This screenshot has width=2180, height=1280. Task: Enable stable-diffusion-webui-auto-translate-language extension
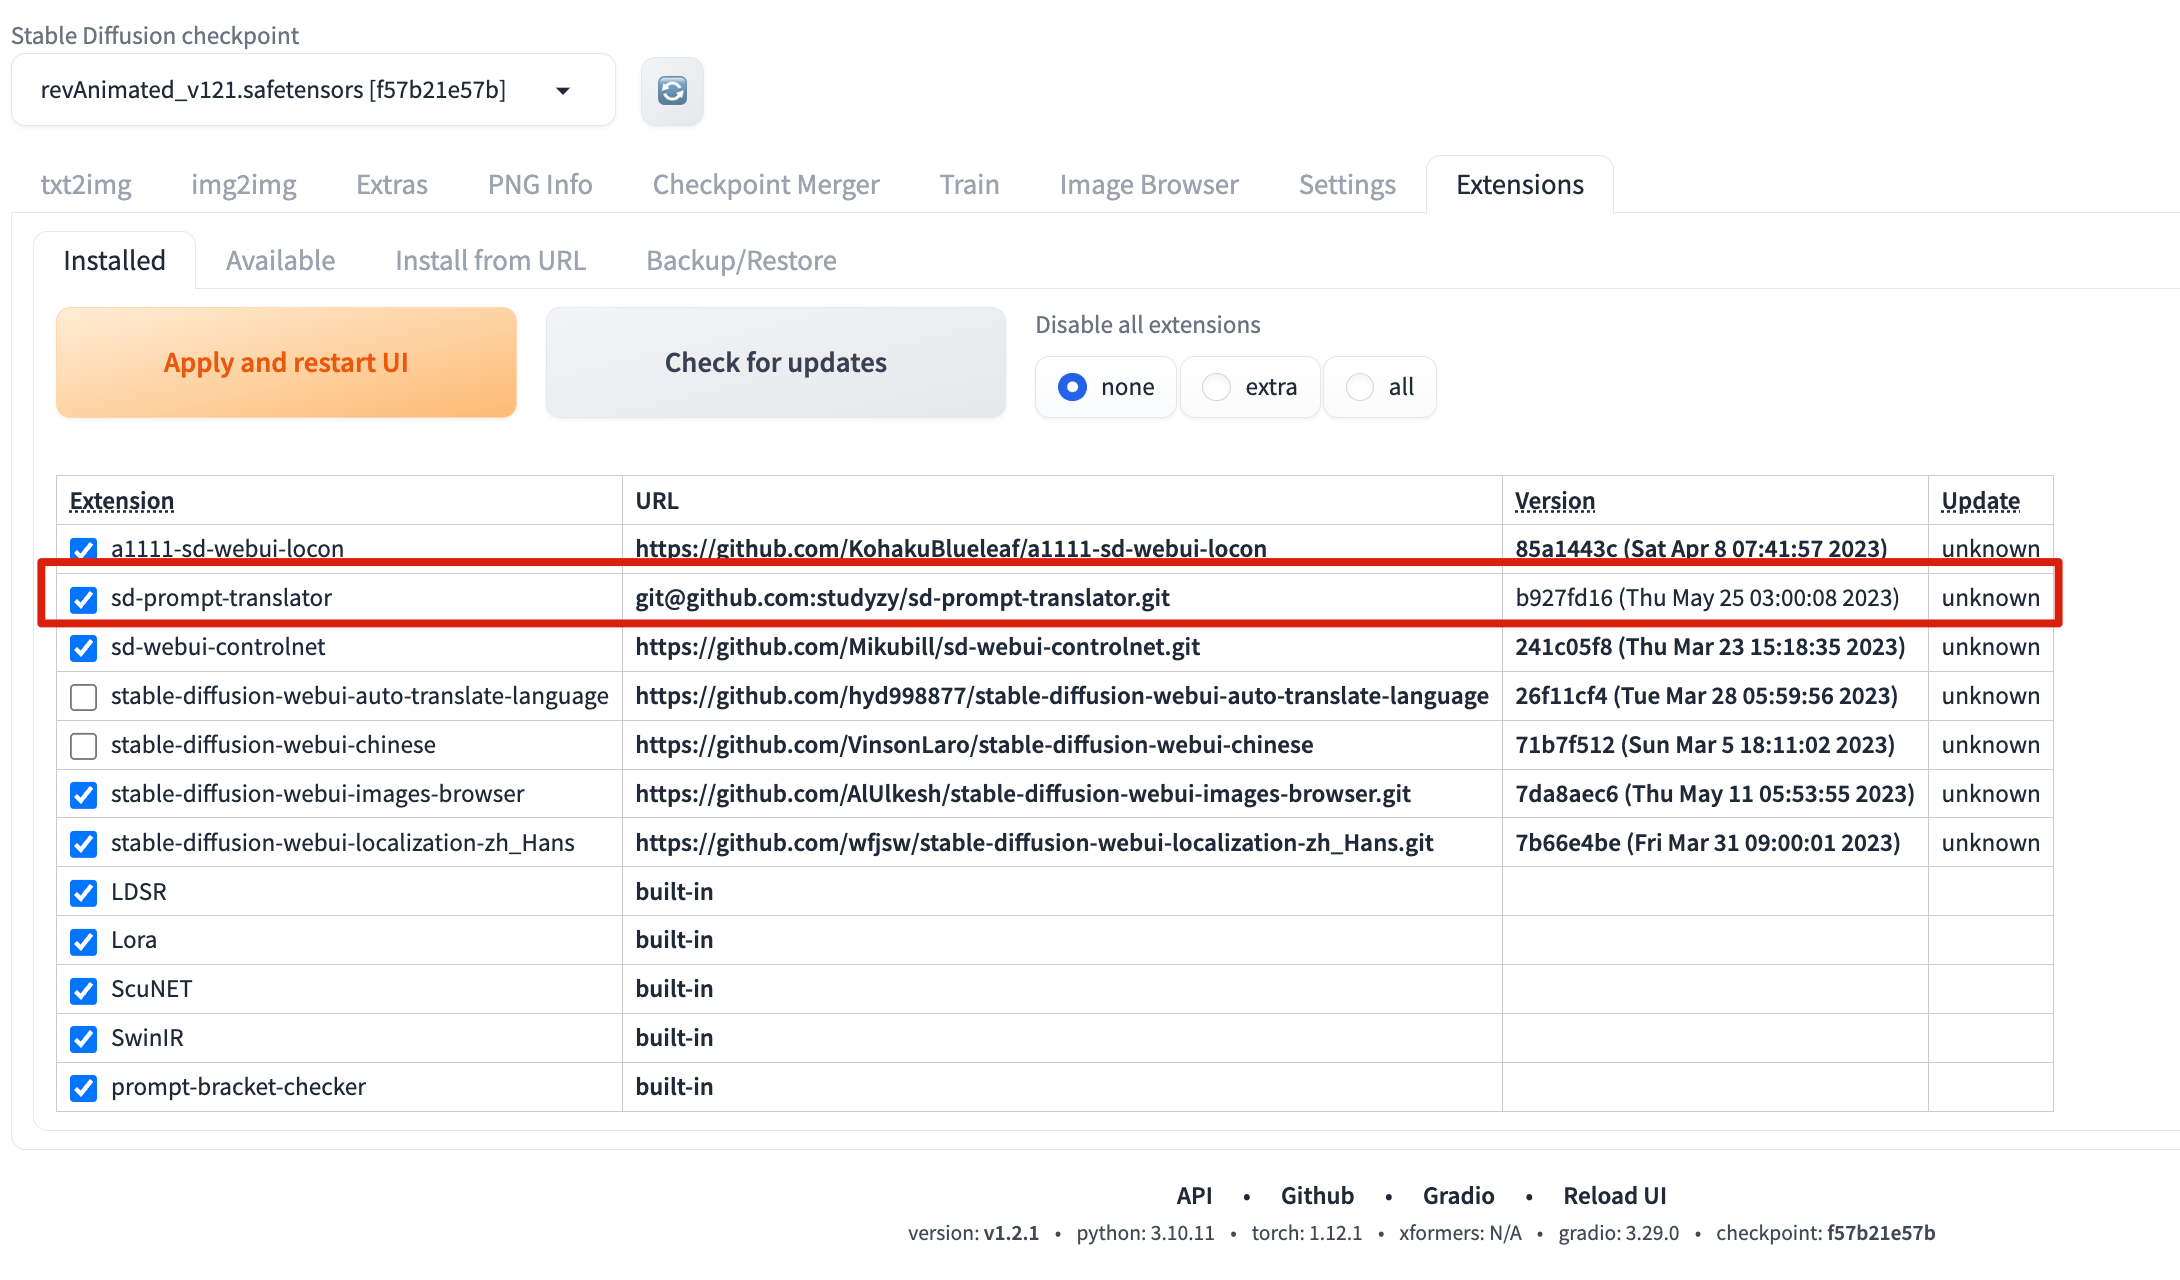point(84,697)
